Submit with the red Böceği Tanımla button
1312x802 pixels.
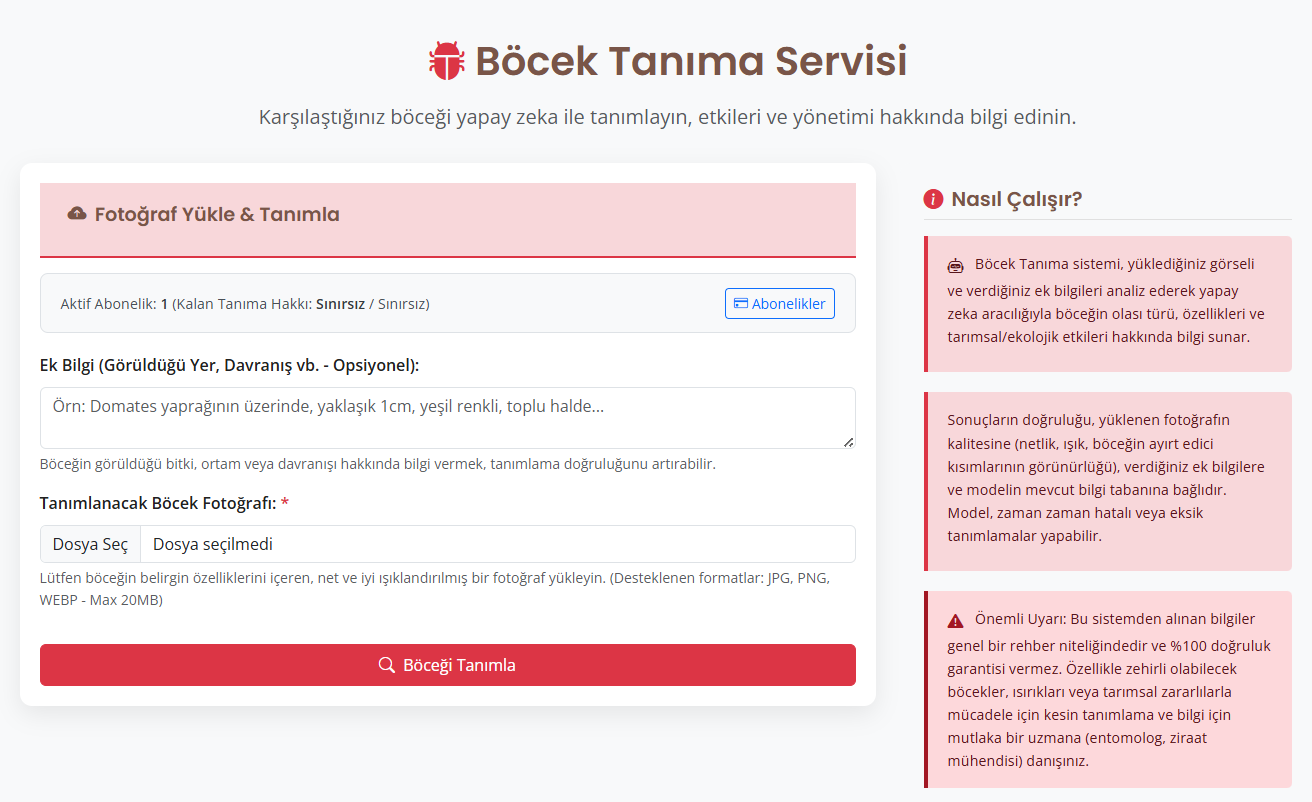click(447, 665)
